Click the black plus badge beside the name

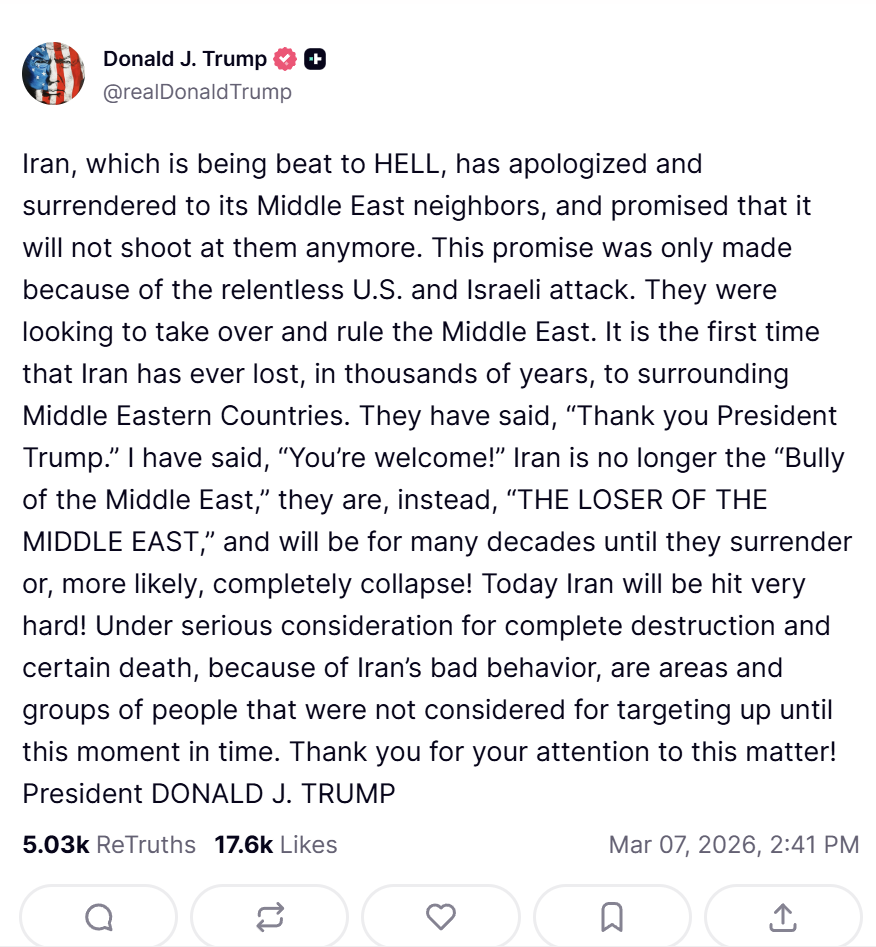(x=314, y=59)
